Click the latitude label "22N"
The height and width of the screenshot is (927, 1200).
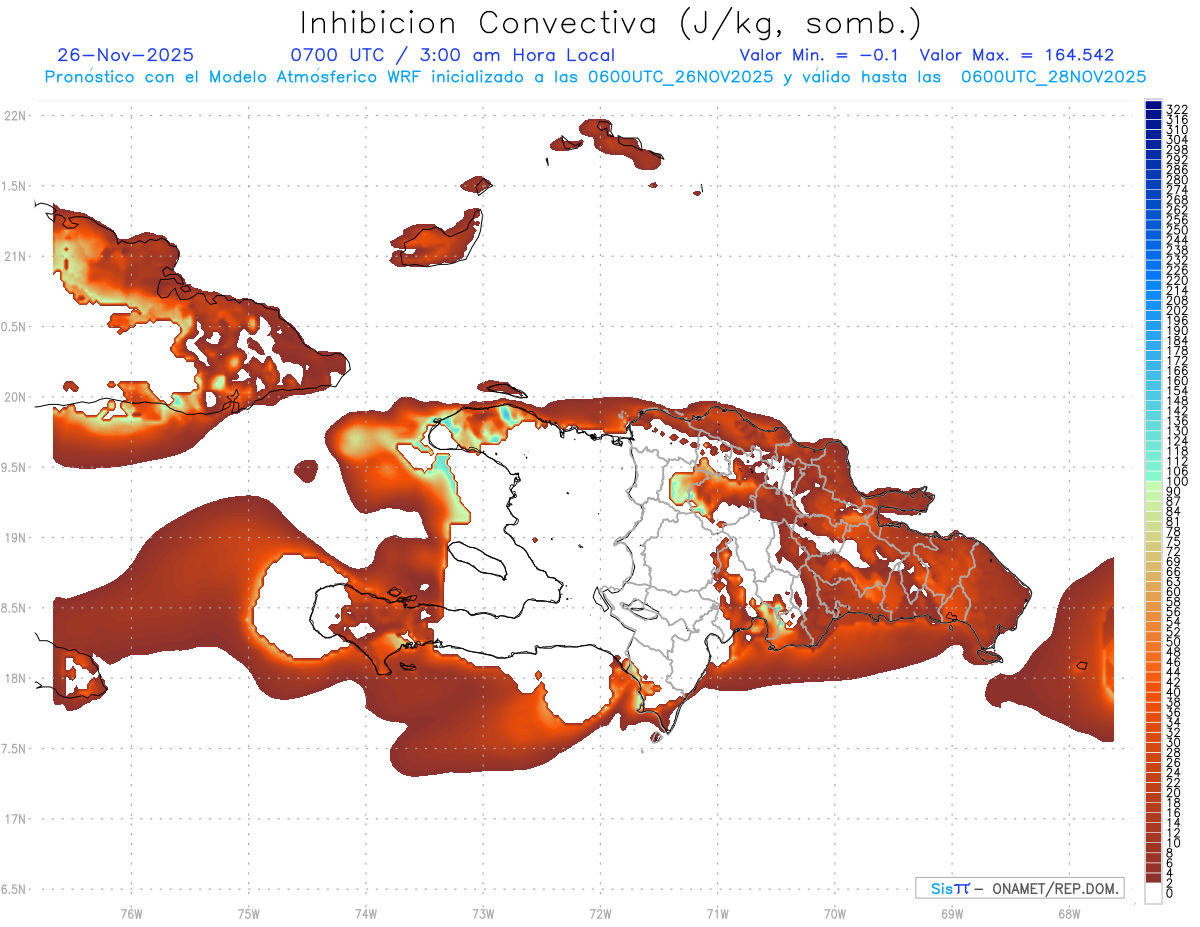14,115
